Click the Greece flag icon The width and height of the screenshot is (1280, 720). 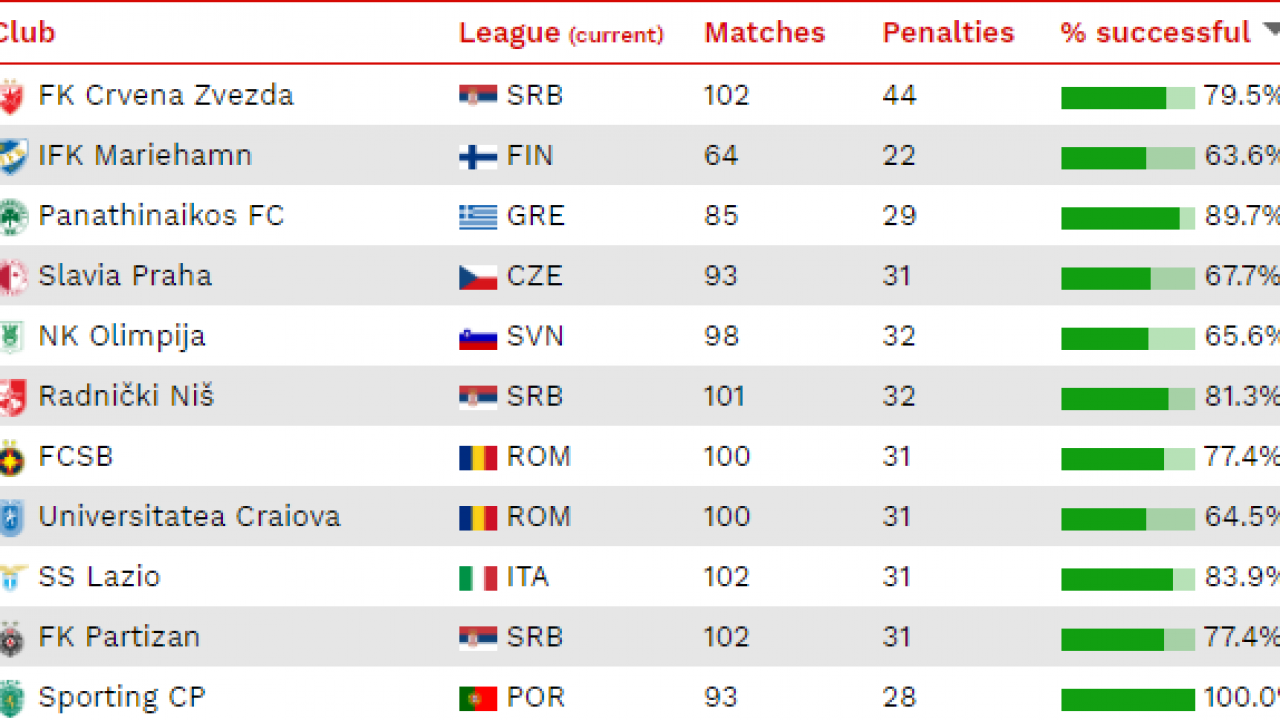[478, 217]
